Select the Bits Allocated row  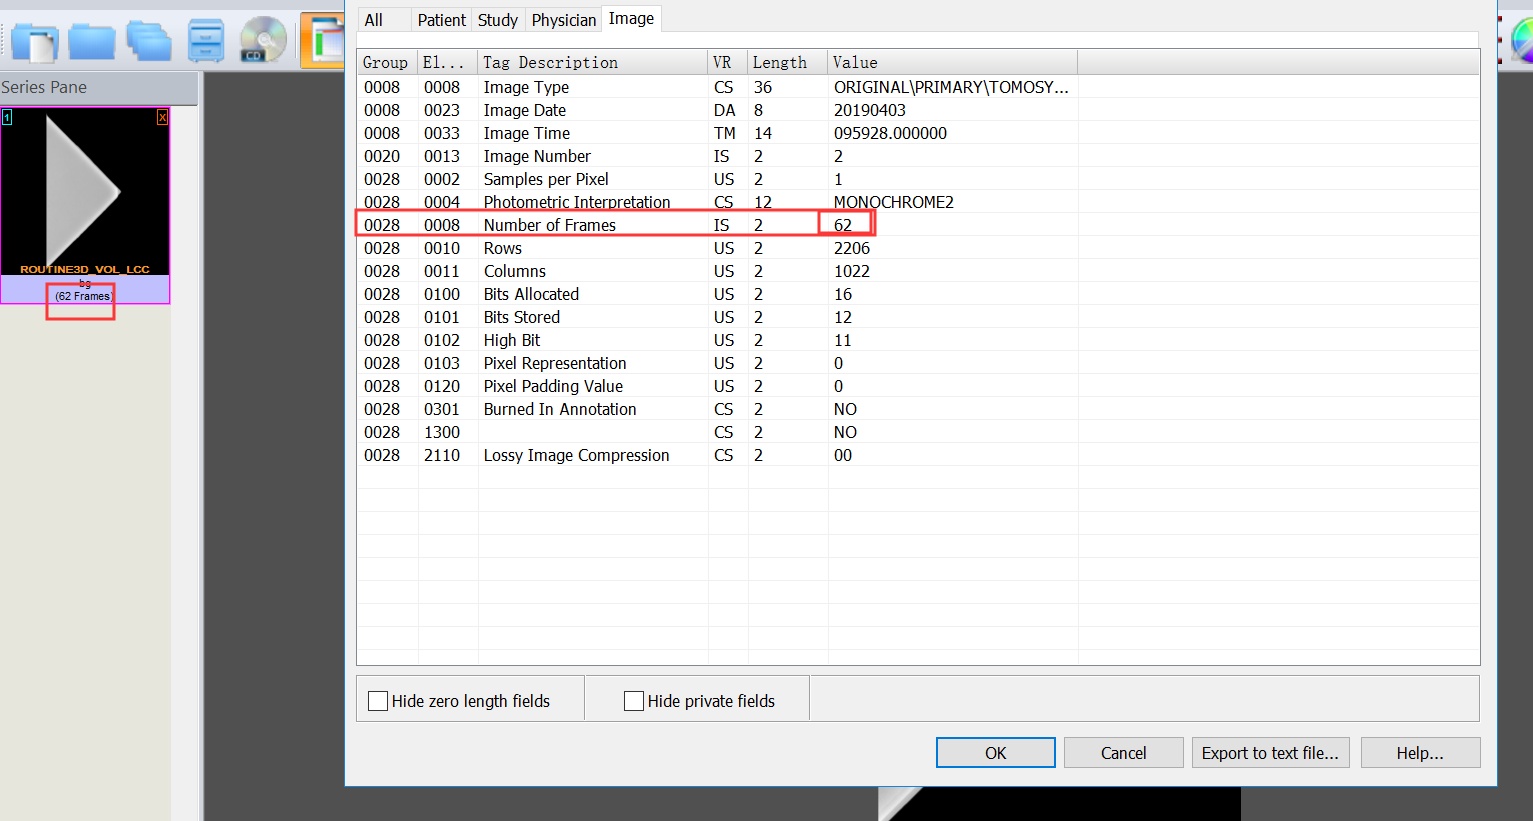[x=918, y=294]
